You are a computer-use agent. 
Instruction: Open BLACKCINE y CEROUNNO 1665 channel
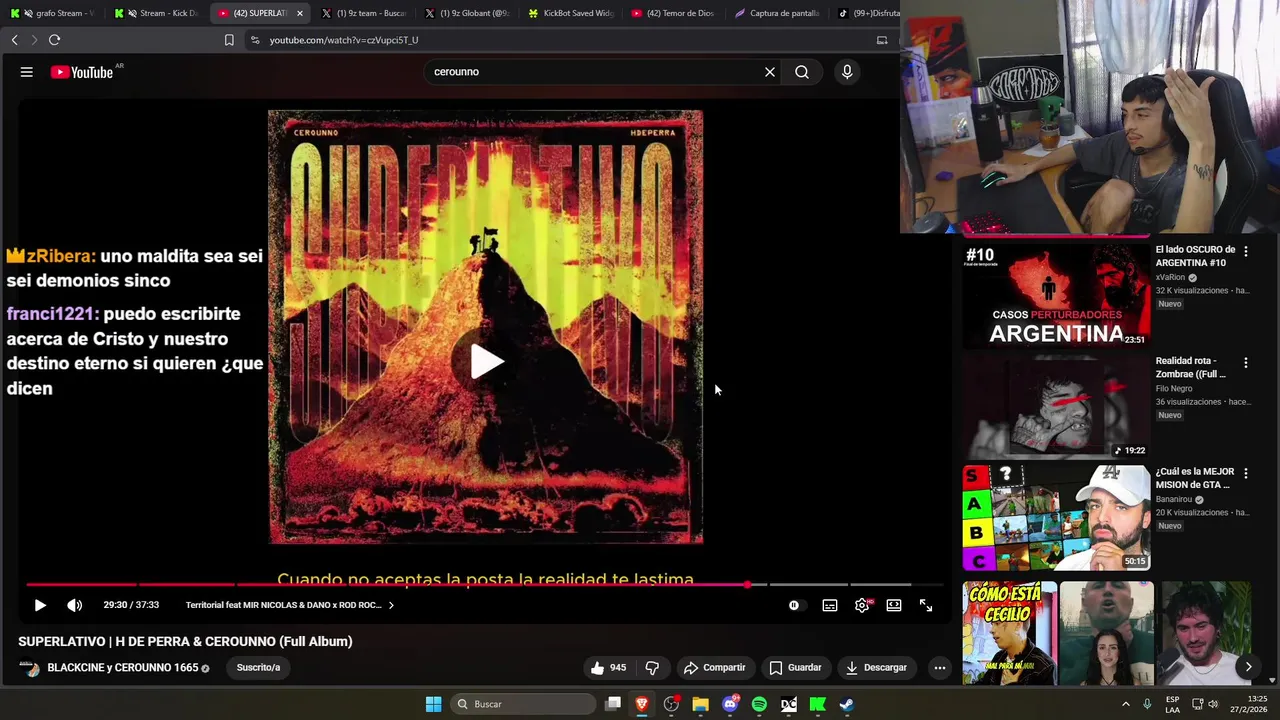[123, 667]
